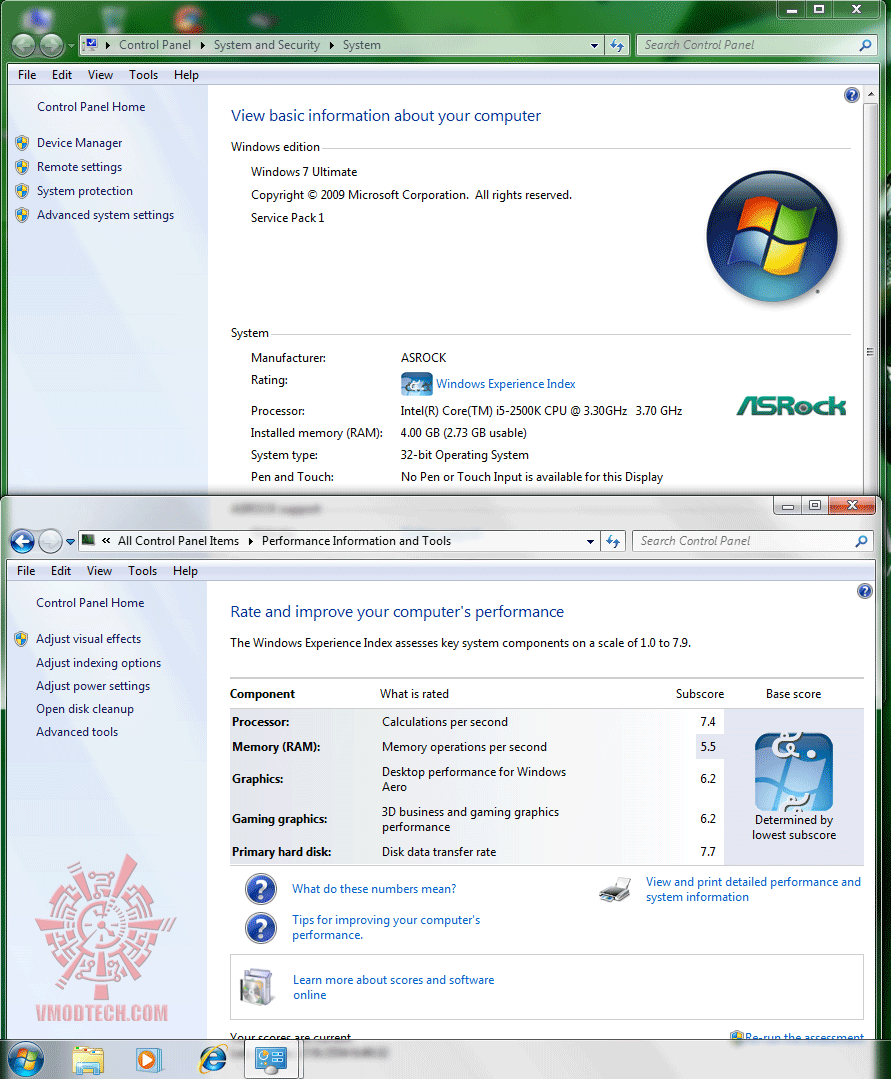Open File menu in Performance window
This screenshot has height=1079, width=891.
(26, 571)
